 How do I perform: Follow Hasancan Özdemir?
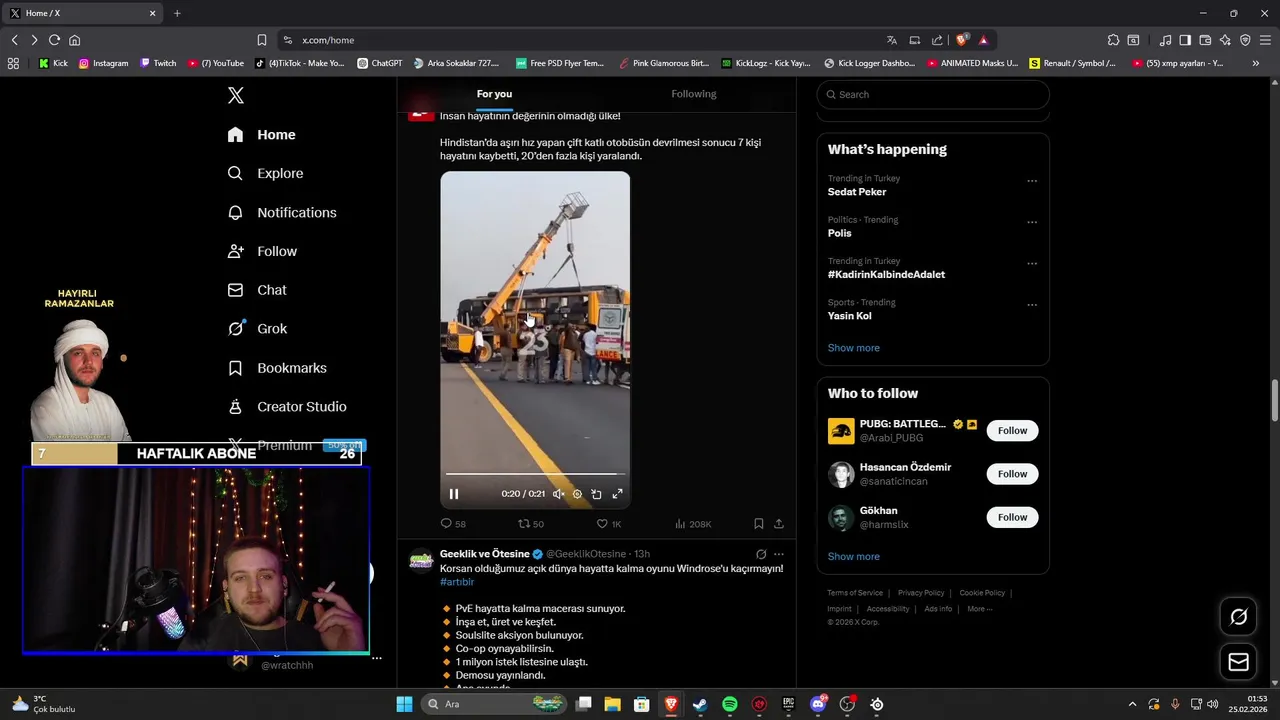1012,474
